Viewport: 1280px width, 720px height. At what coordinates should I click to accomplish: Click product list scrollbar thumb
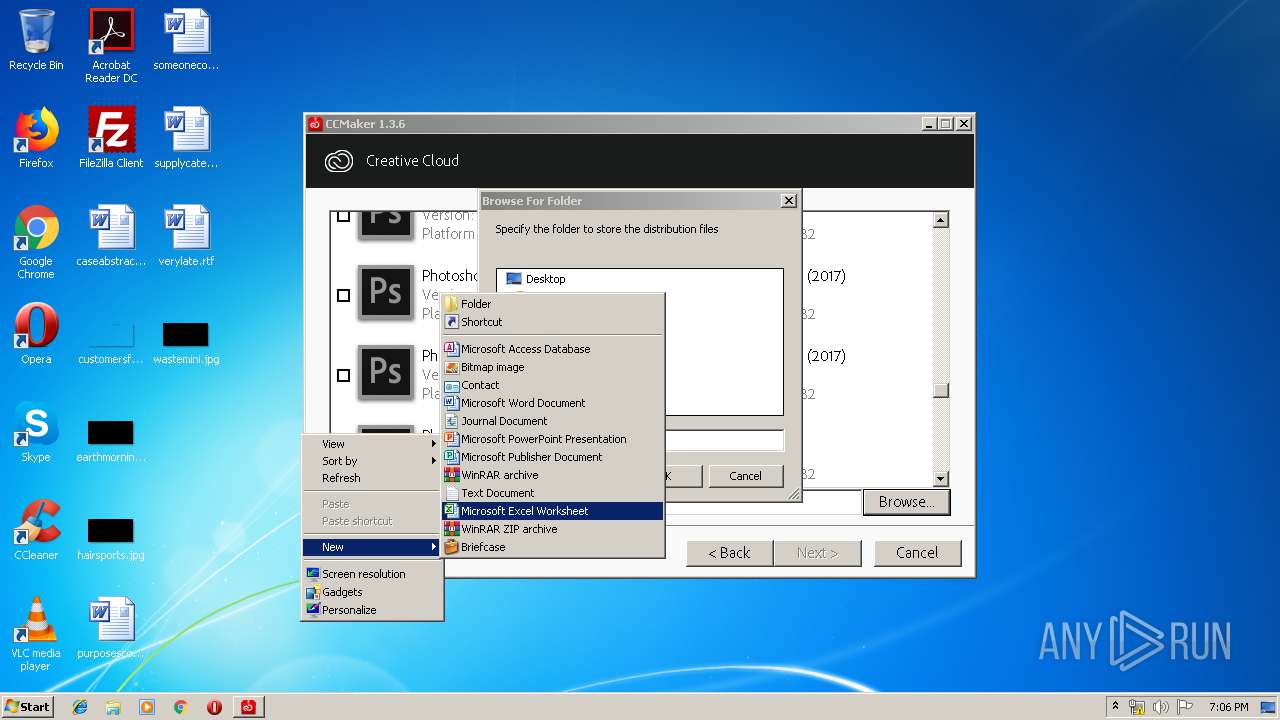pos(940,391)
